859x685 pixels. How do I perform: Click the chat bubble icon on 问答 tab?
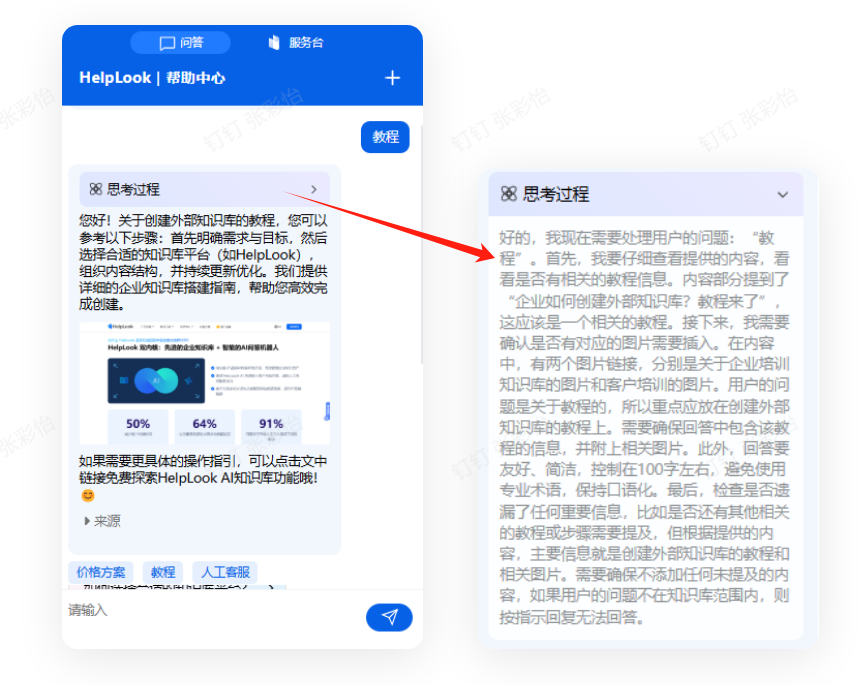click(x=167, y=43)
